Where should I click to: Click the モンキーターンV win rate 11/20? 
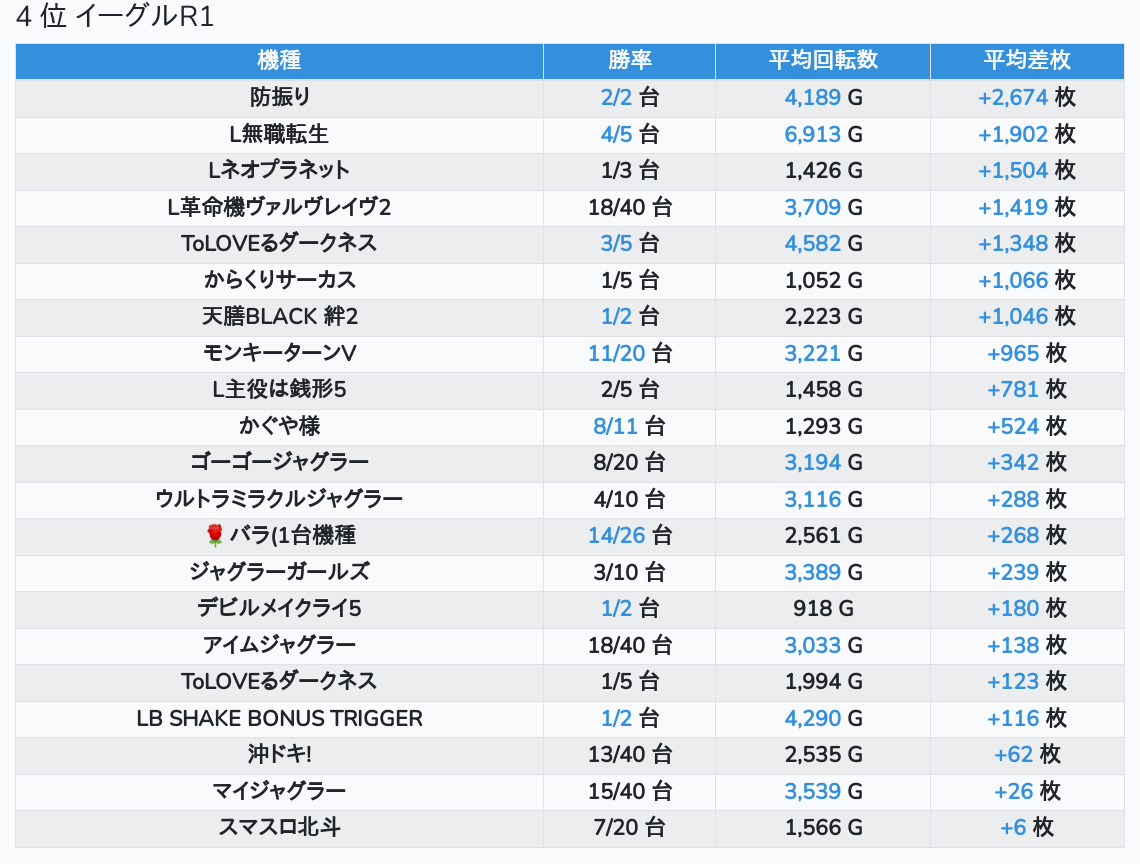[x=616, y=353]
